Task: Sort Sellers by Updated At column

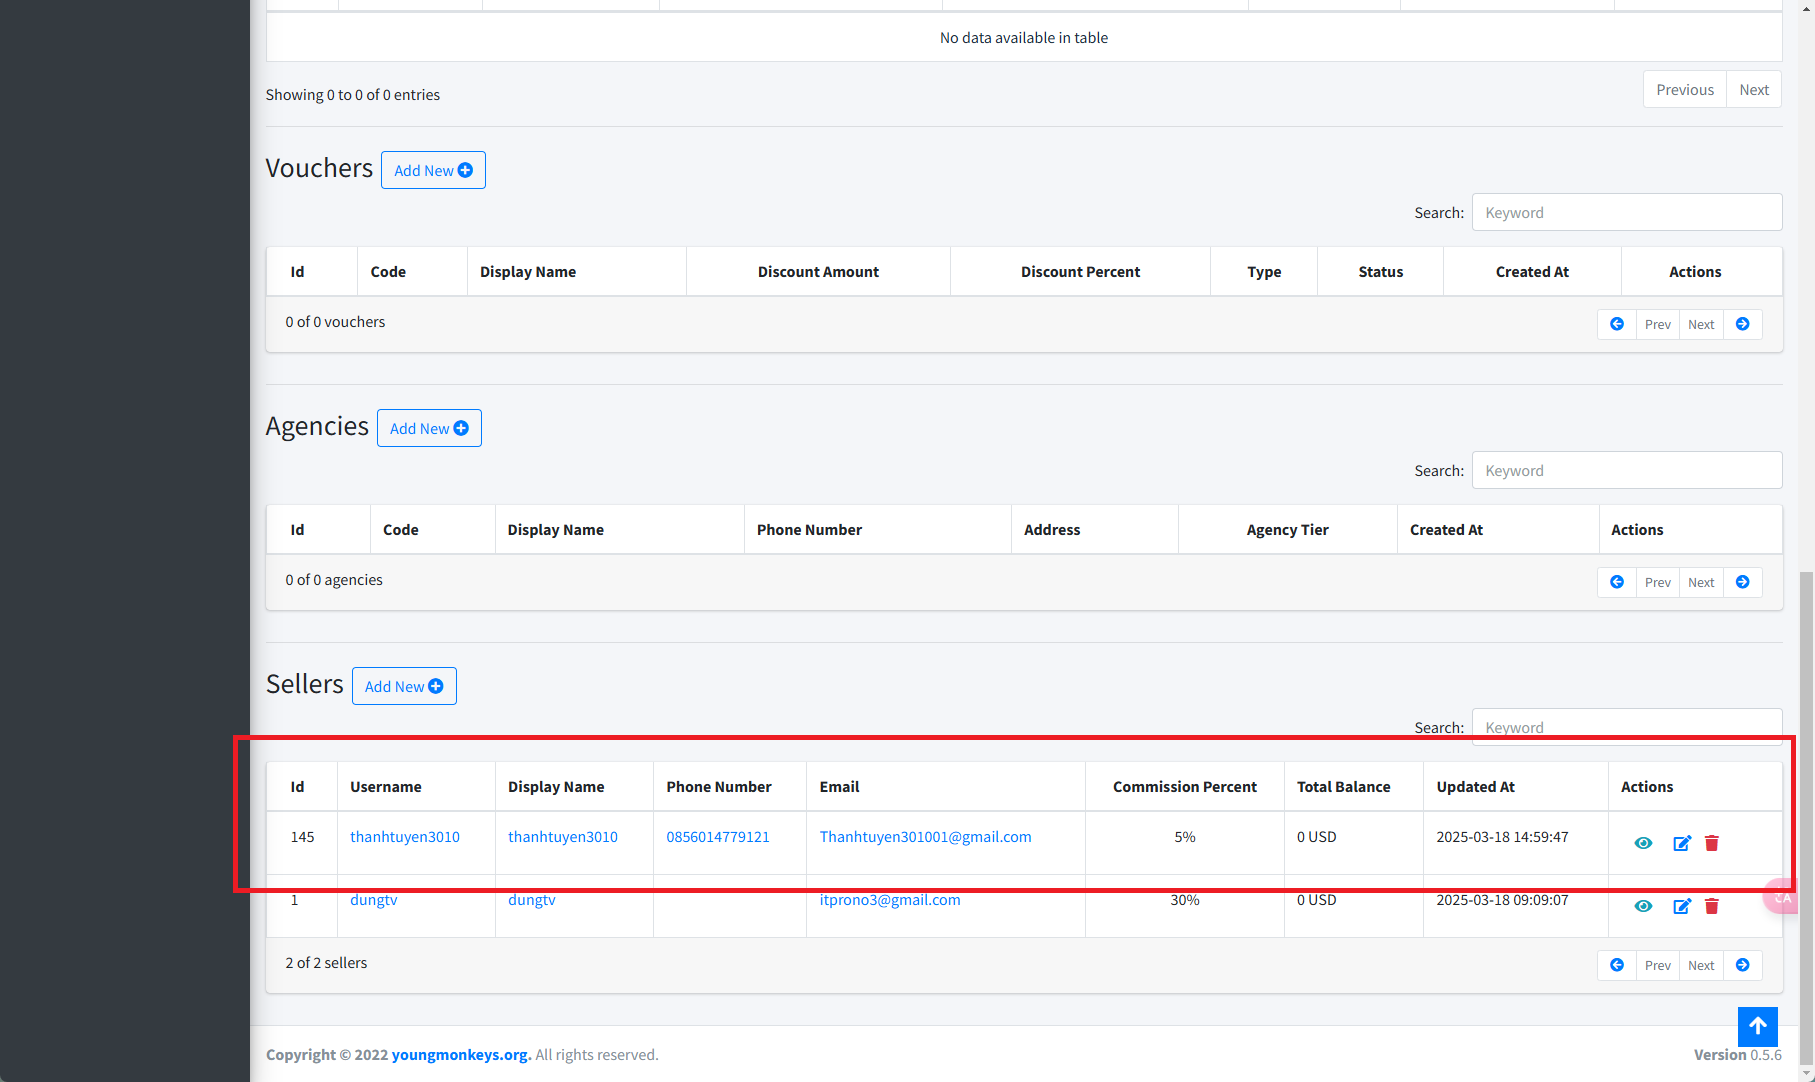Action: pos(1516,787)
